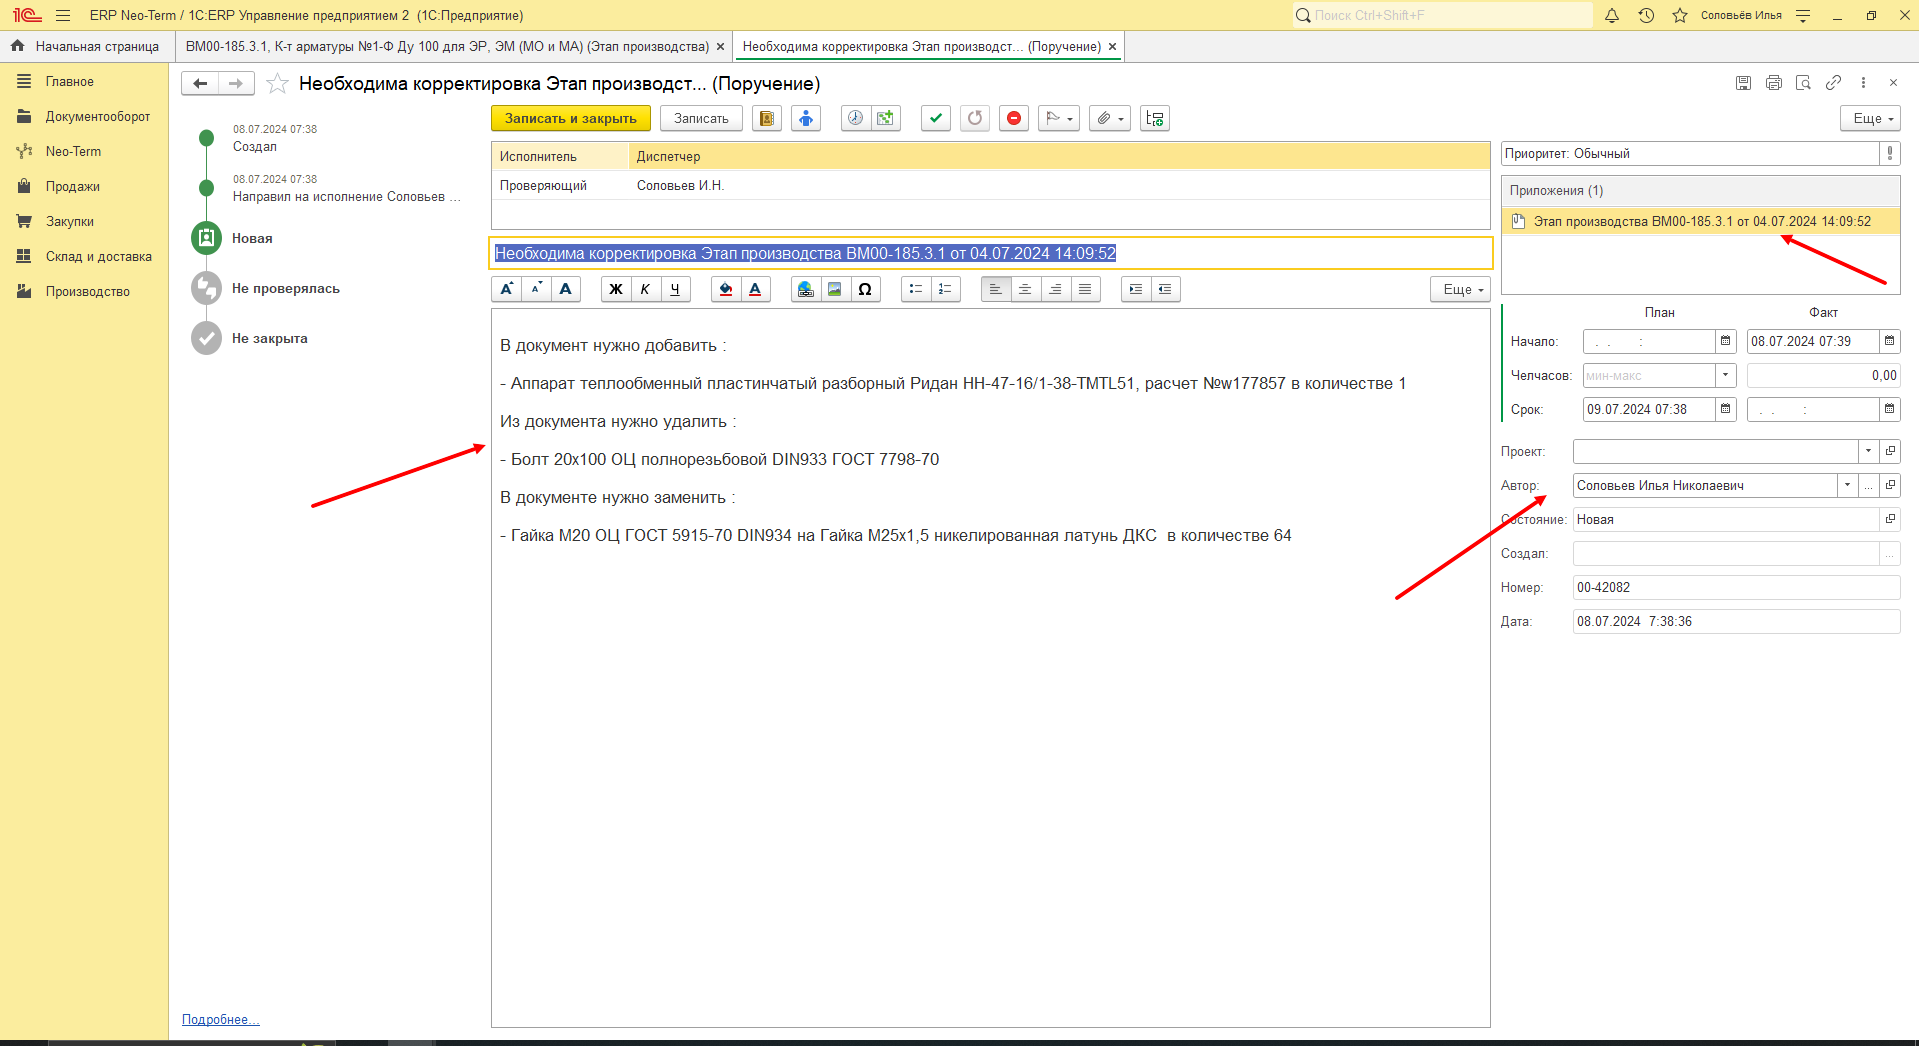Open the background fill color picker
Viewport: 1919px width, 1046px height.
point(726,289)
